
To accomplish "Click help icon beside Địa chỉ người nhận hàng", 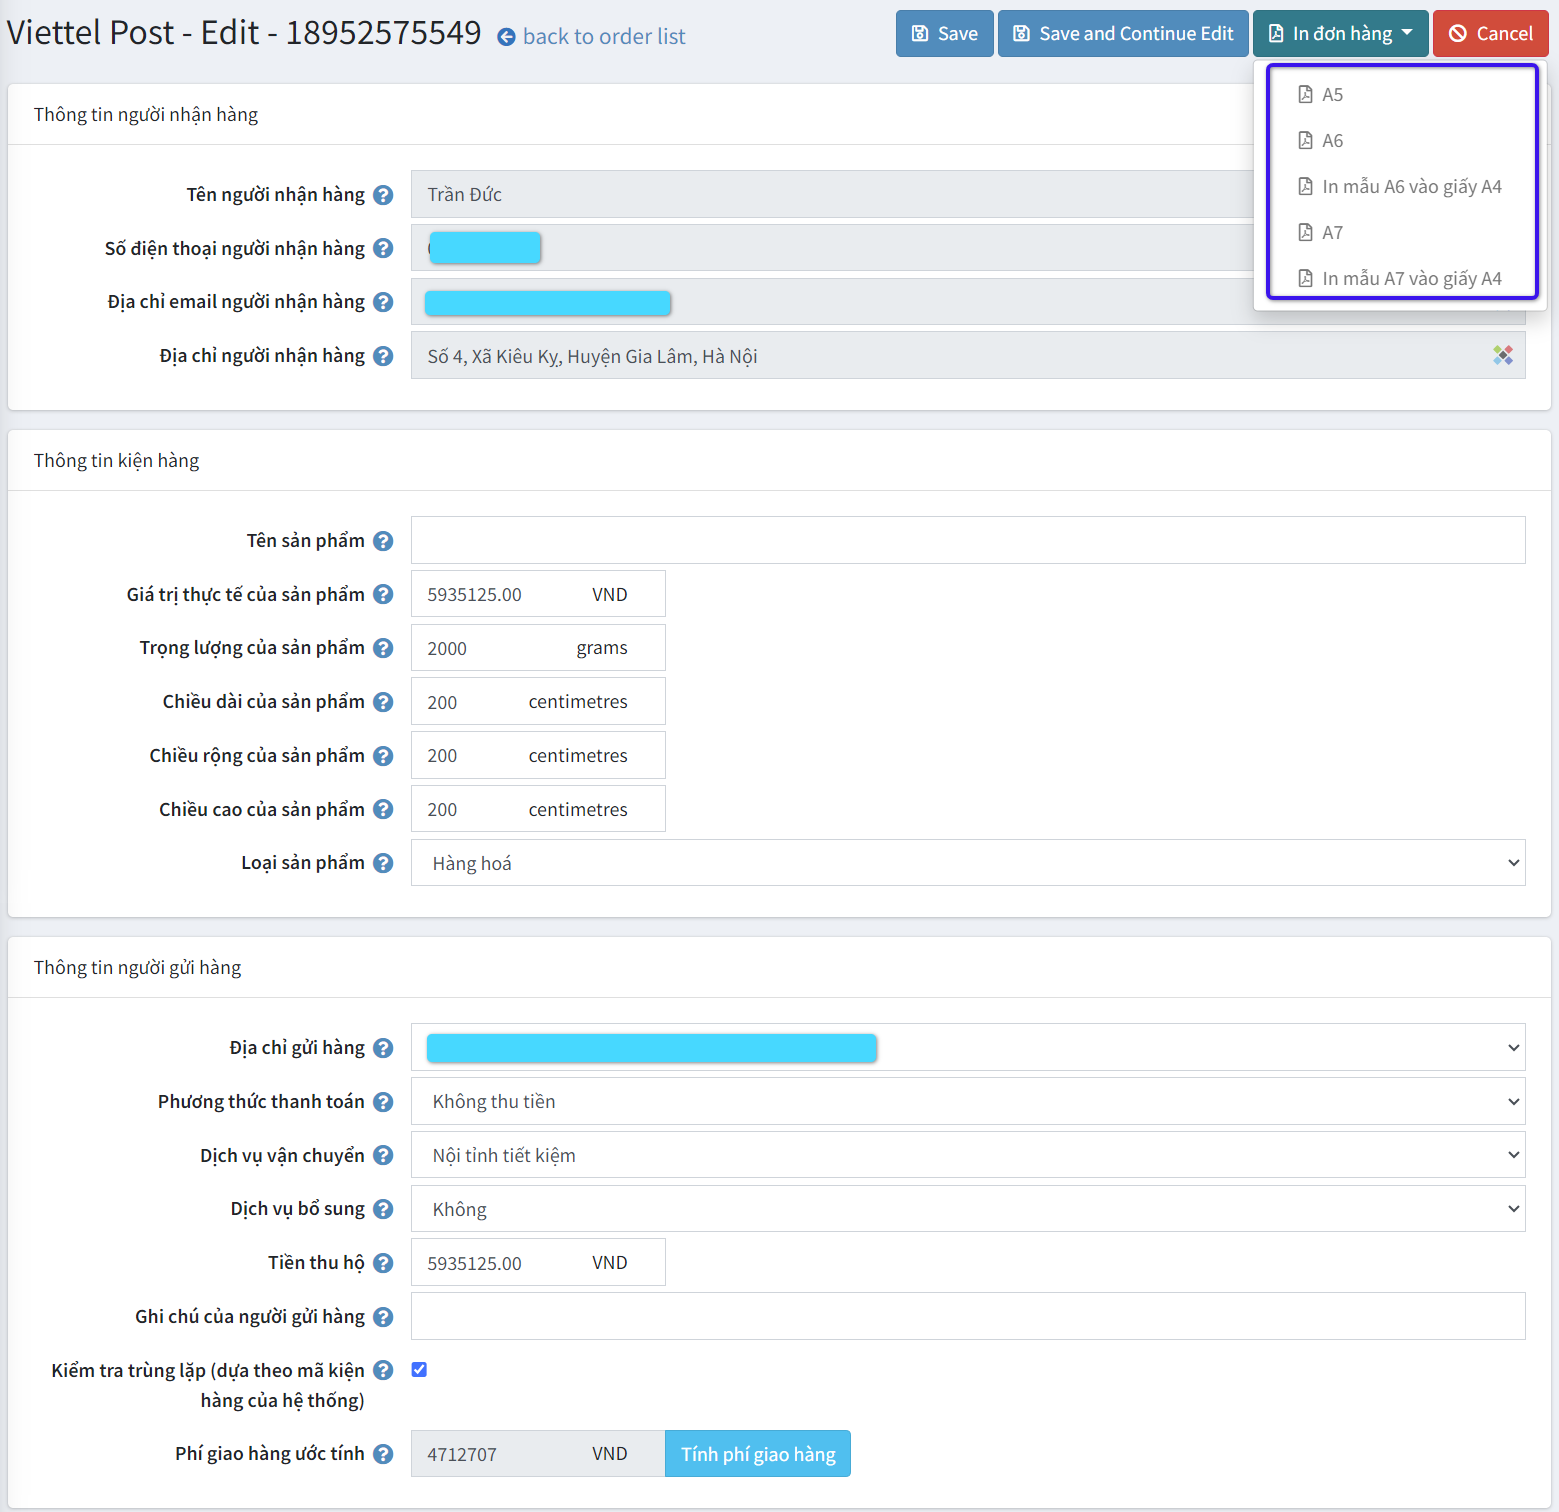I will pyautogui.click(x=383, y=356).
